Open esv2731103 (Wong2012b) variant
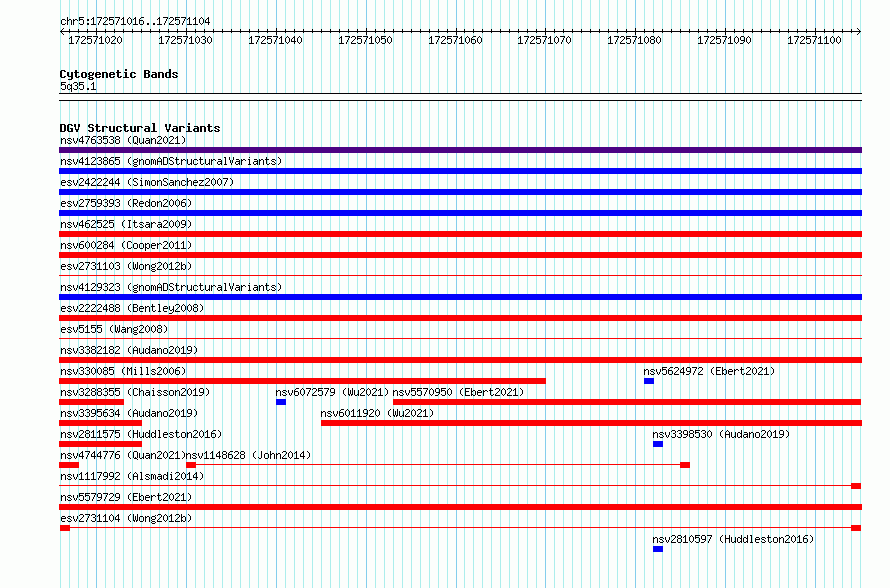890x588 pixels. (126, 266)
